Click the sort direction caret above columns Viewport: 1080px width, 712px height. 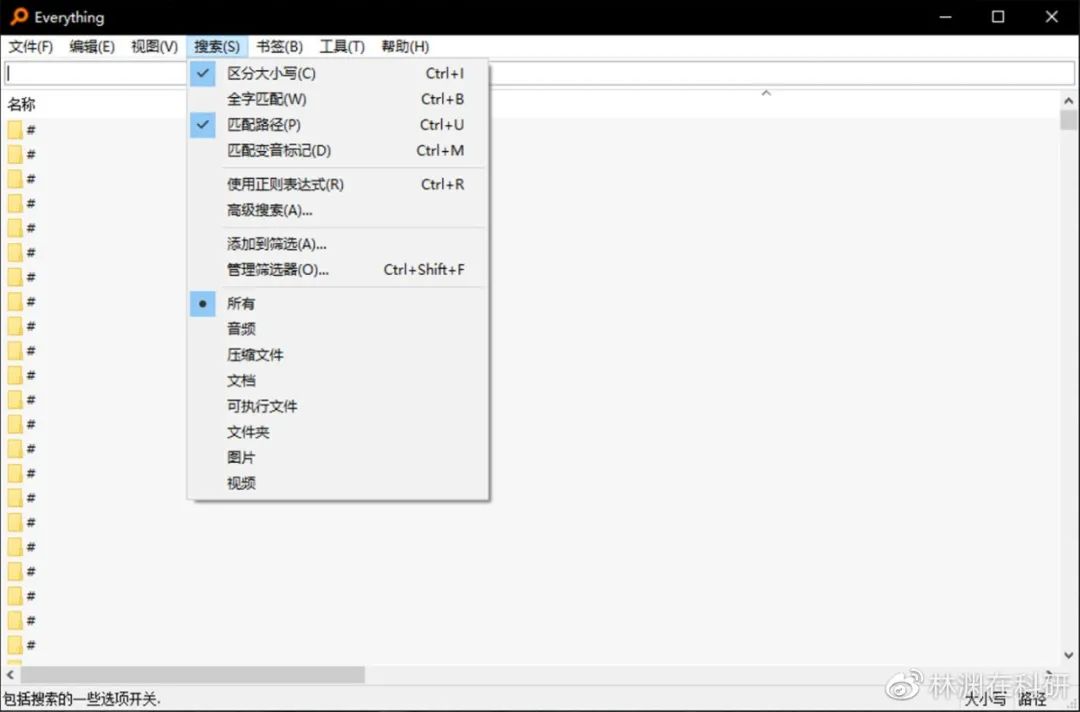766,93
